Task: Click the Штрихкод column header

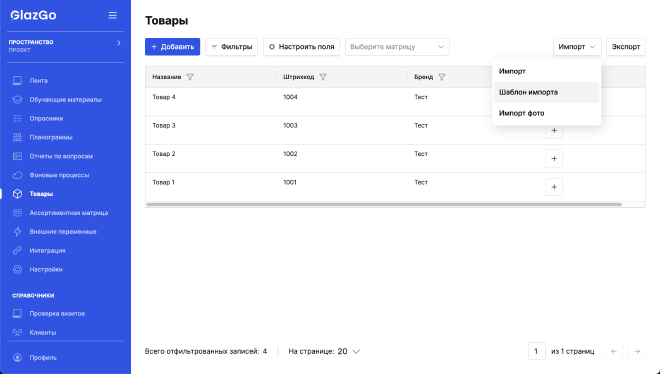Action: (x=298, y=77)
